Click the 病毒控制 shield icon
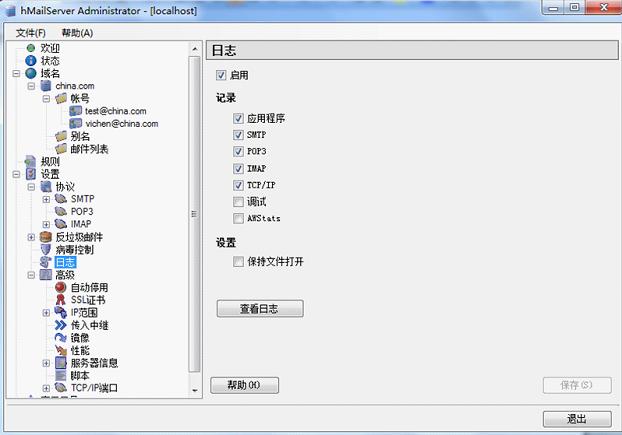 click(46, 249)
